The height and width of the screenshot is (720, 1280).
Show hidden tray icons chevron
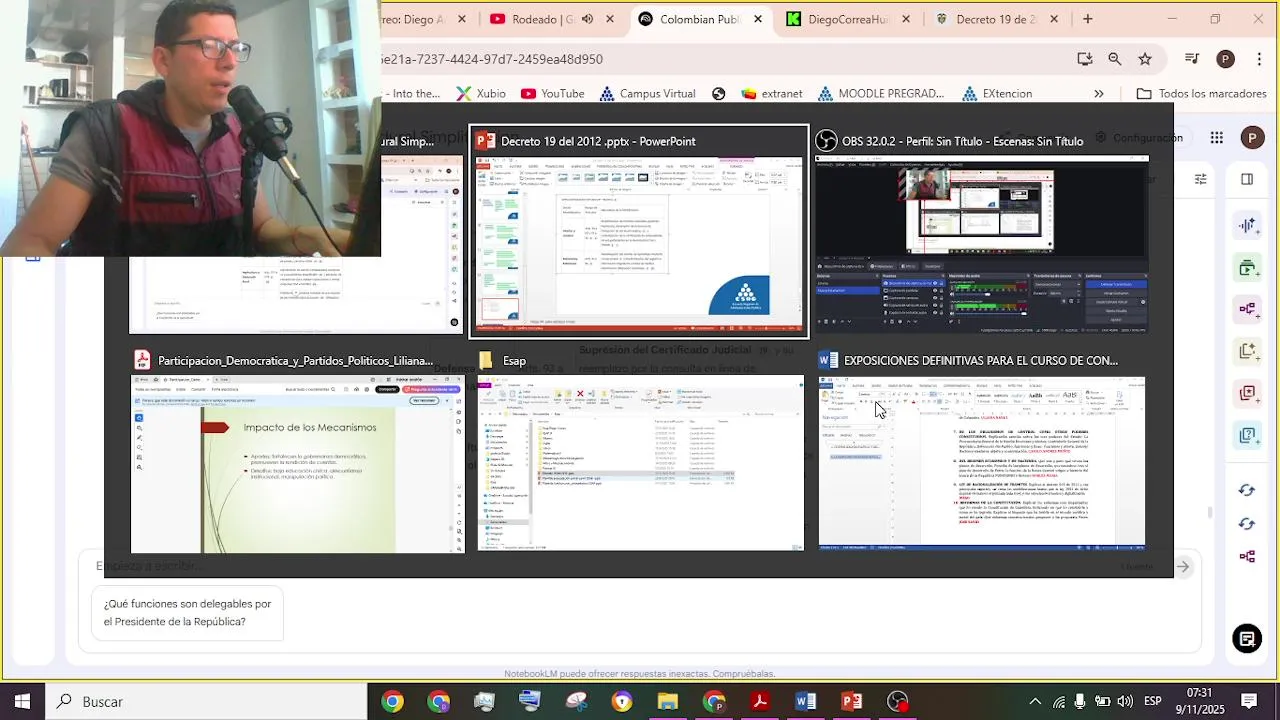click(x=1035, y=701)
